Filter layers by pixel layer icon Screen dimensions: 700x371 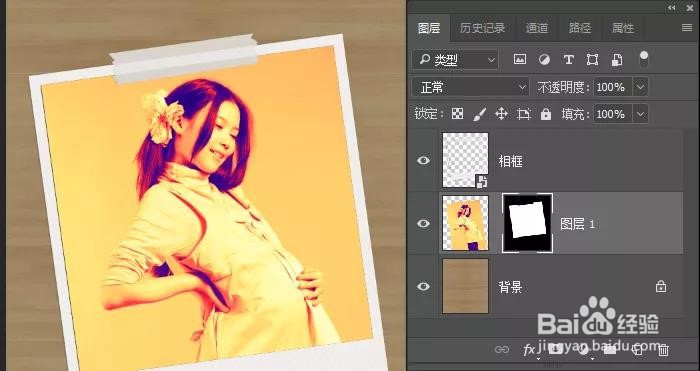pyautogui.click(x=520, y=59)
